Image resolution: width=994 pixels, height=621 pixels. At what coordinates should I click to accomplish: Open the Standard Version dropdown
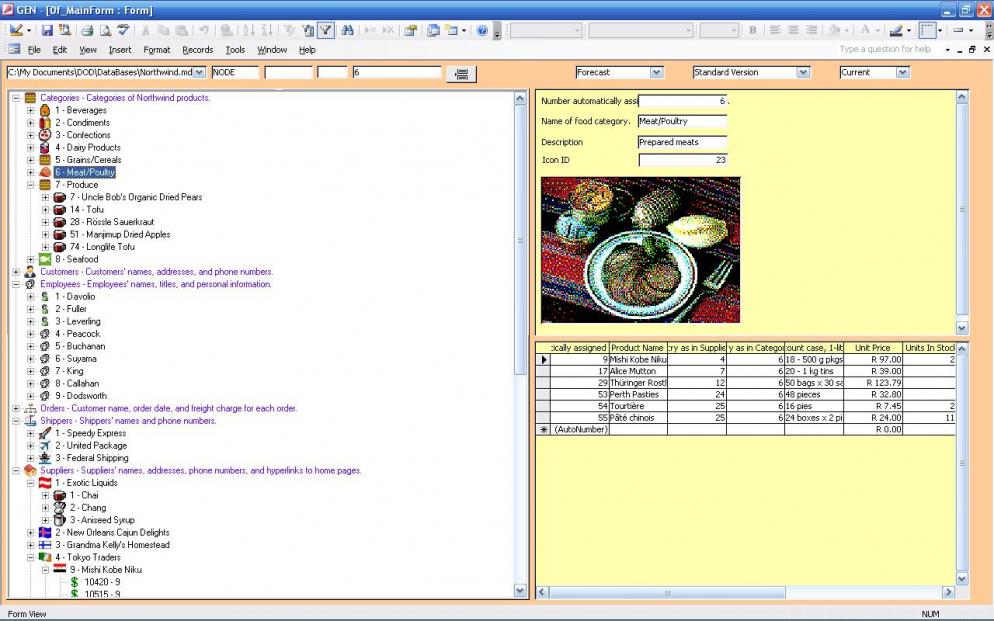803,72
